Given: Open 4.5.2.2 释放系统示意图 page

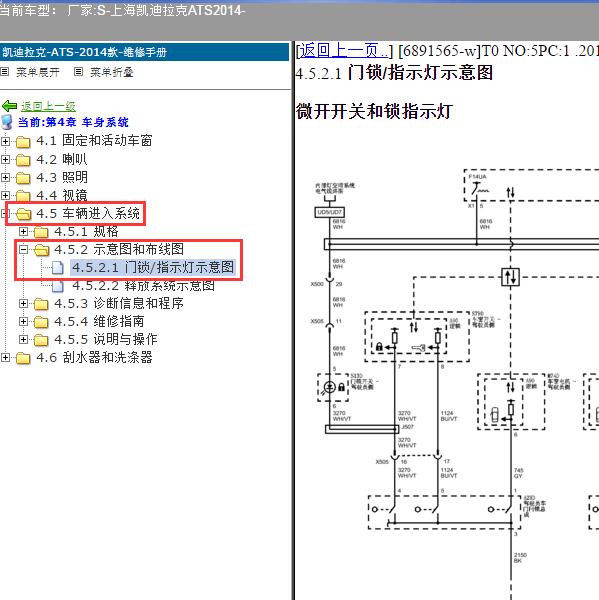Looking at the screenshot, I should pos(143,285).
